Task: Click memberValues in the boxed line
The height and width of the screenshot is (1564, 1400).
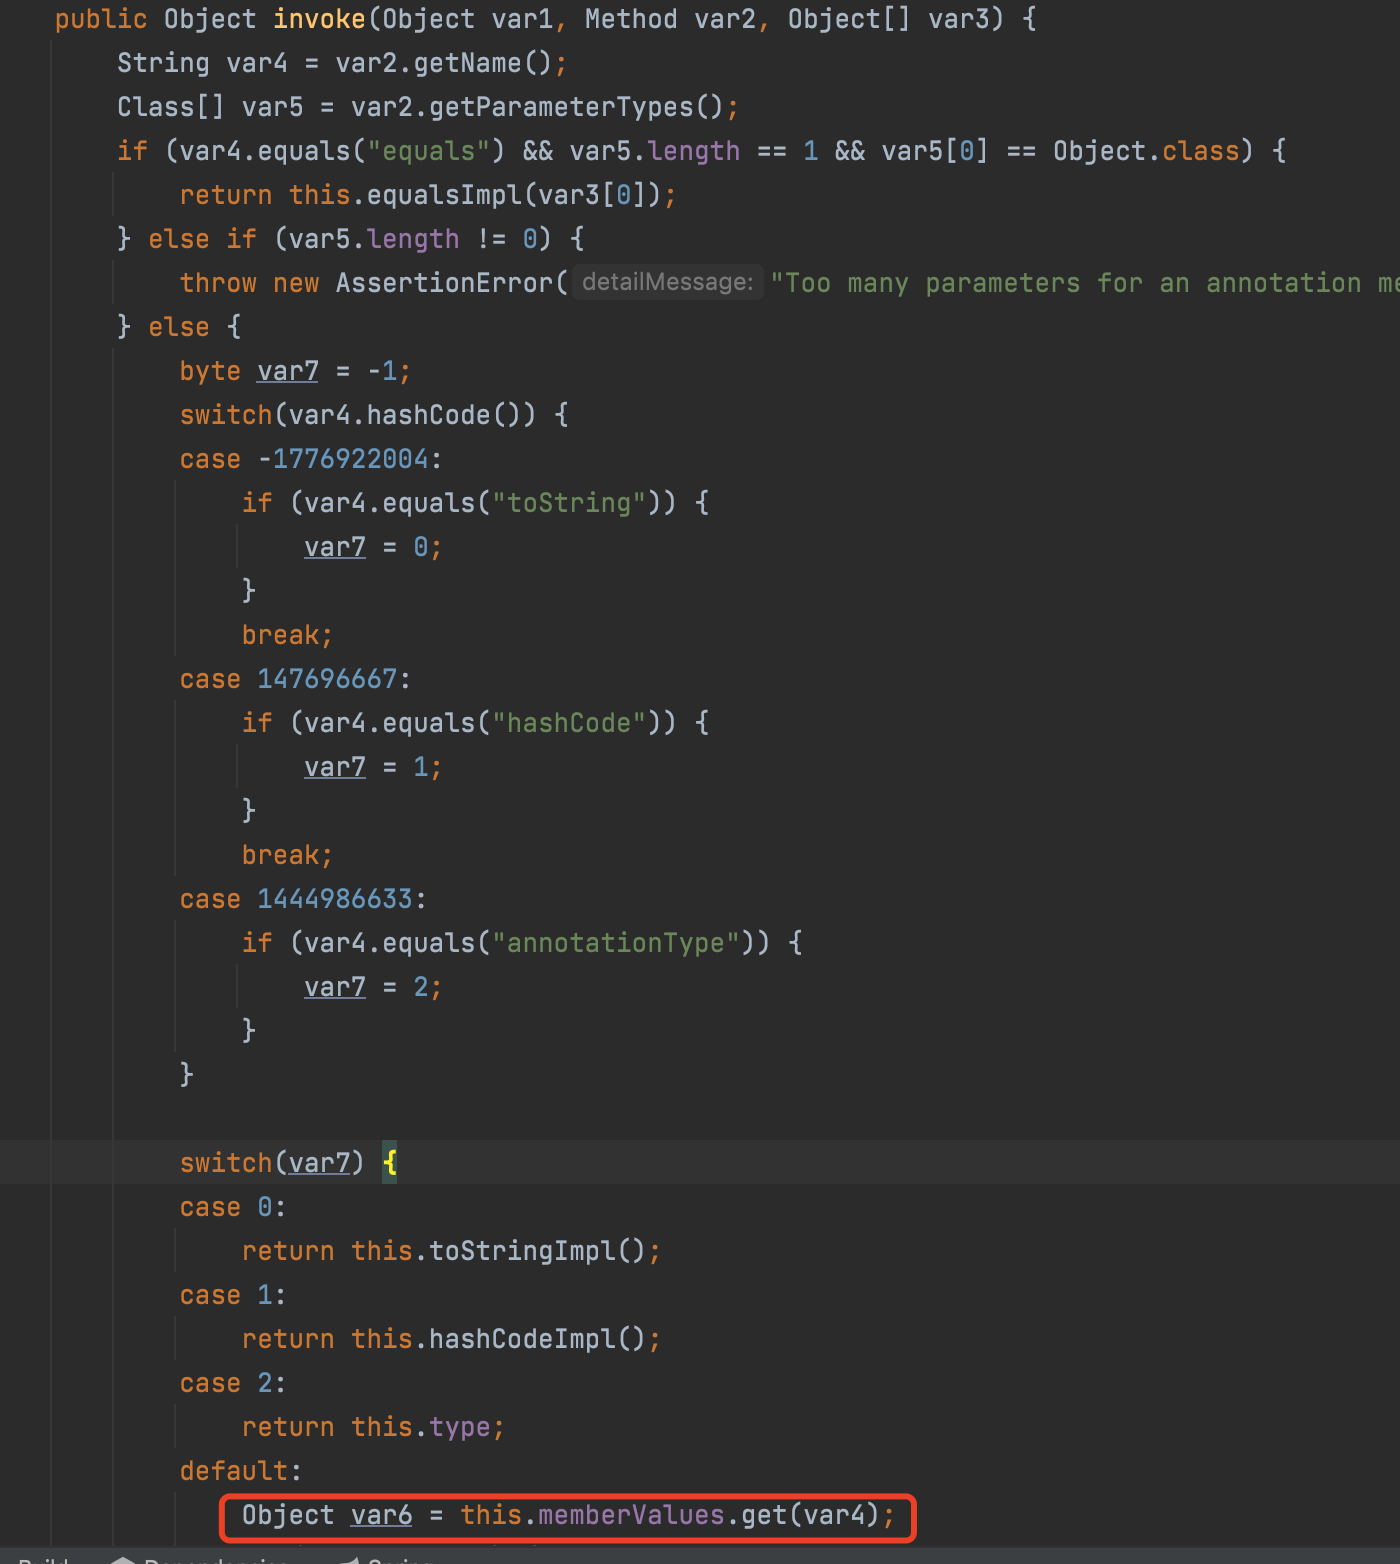Action: 631,1515
